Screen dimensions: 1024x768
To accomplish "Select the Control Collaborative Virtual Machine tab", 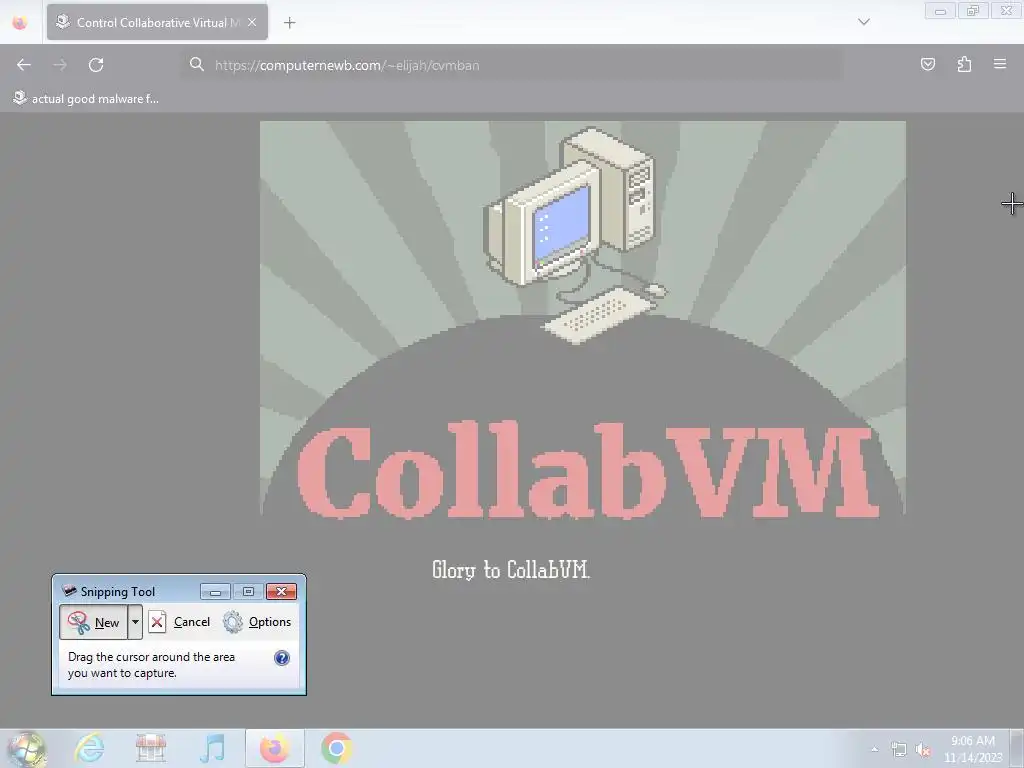I will pos(157,22).
